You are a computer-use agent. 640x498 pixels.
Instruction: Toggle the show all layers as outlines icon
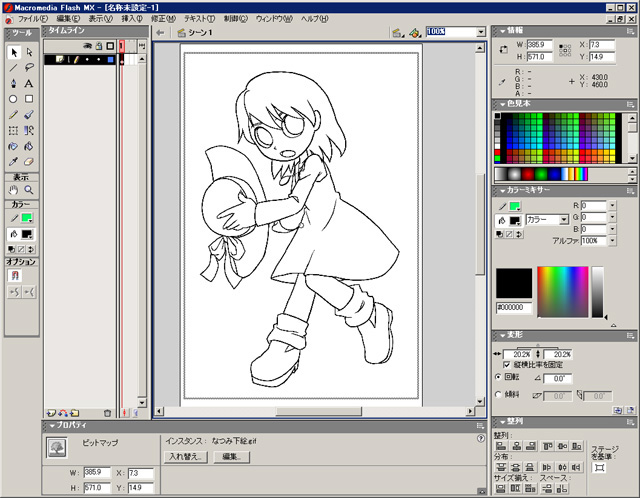pyautogui.click(x=110, y=46)
